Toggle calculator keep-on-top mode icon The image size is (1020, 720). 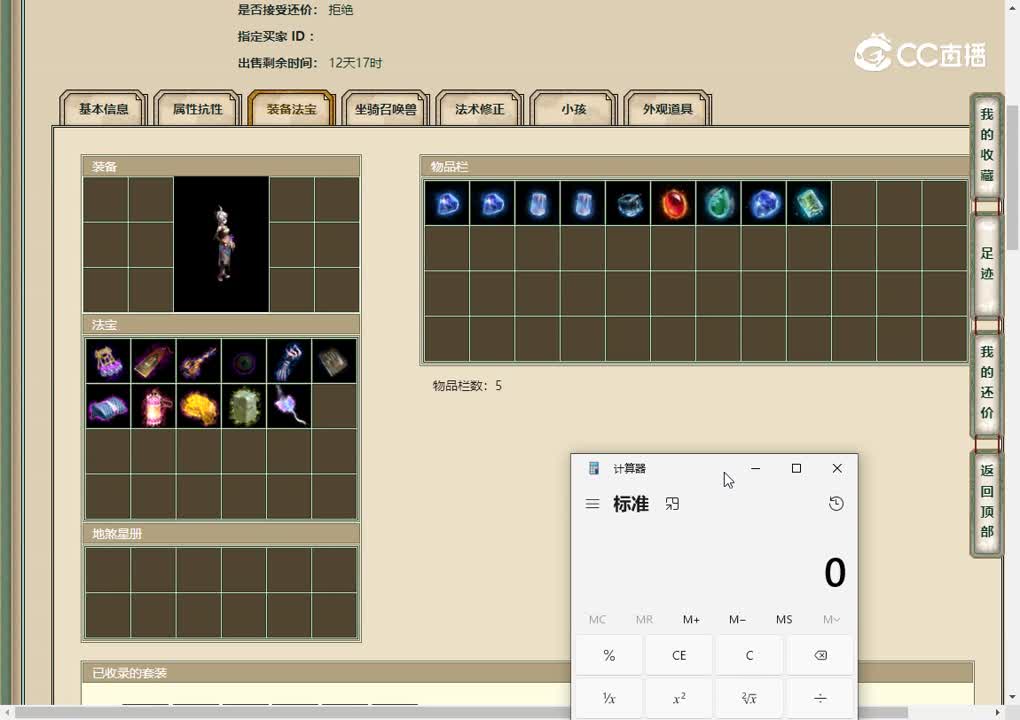click(x=672, y=504)
